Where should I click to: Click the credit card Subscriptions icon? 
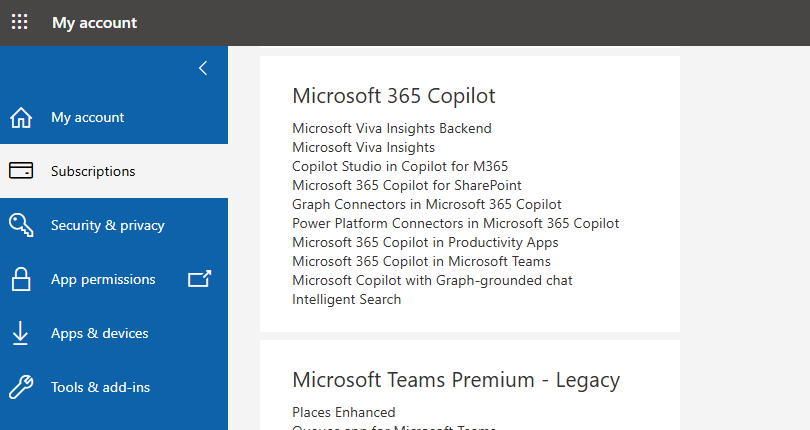tap(21, 171)
